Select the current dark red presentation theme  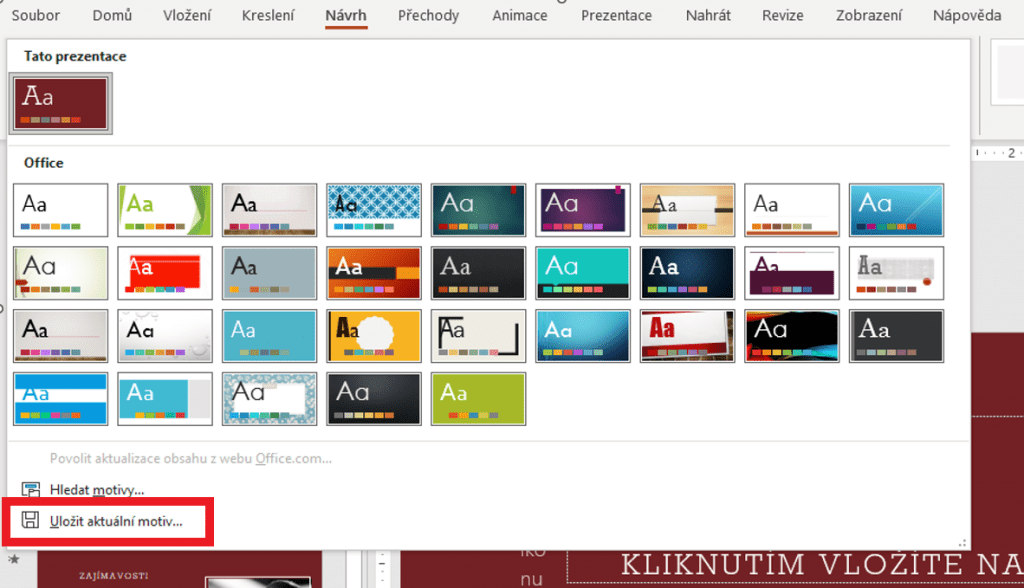(x=61, y=104)
